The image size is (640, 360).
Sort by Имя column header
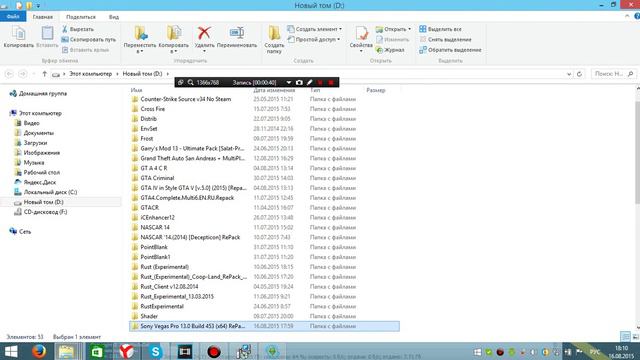tap(136, 90)
